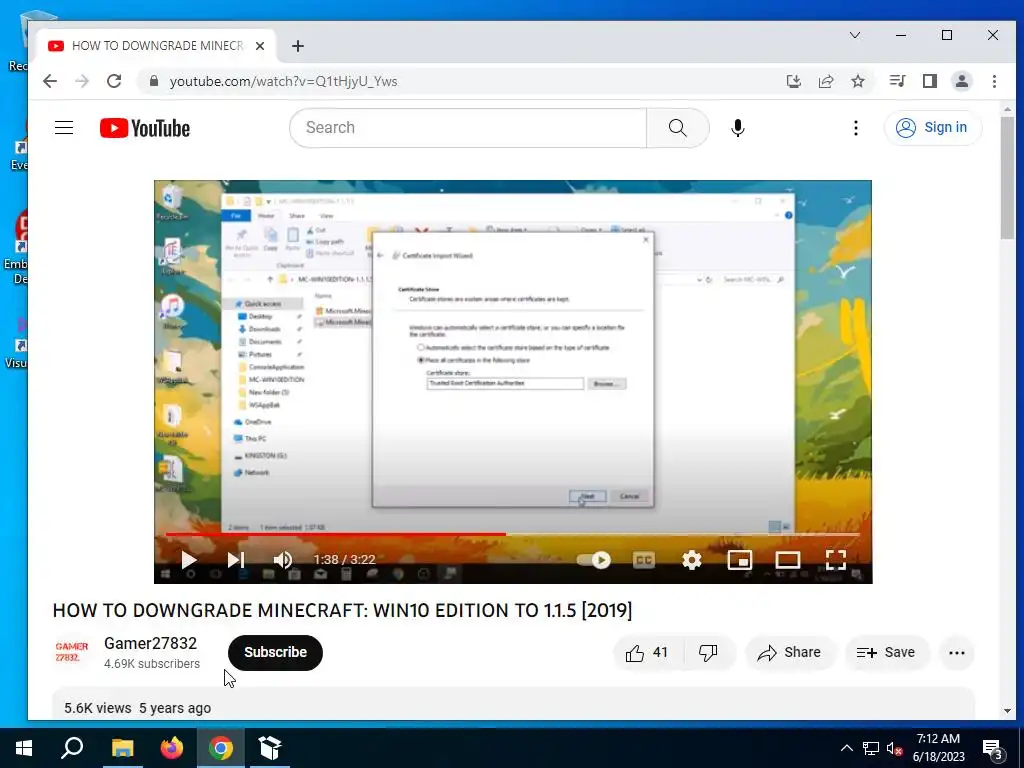Focus the YouTube Search field
Screen dimensions: 1024x768
[468, 127]
